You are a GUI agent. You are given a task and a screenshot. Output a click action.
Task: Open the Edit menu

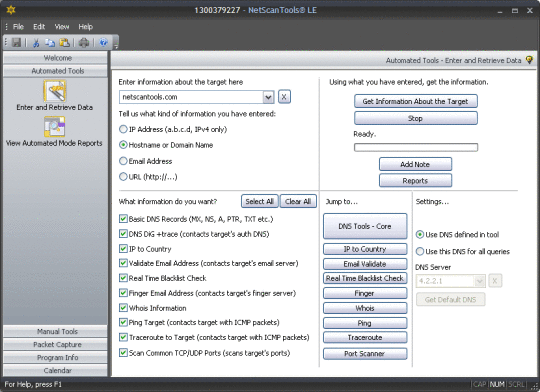tap(39, 27)
